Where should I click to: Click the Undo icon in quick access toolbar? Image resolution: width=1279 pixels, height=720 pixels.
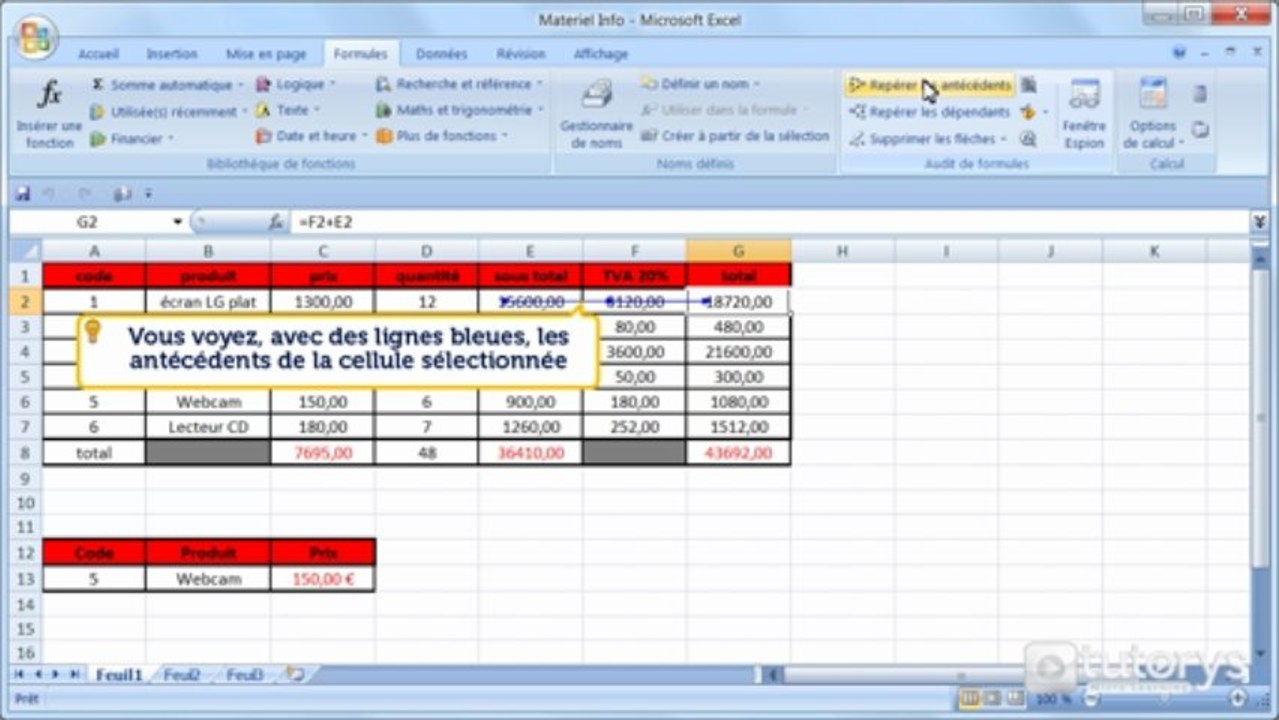point(50,194)
